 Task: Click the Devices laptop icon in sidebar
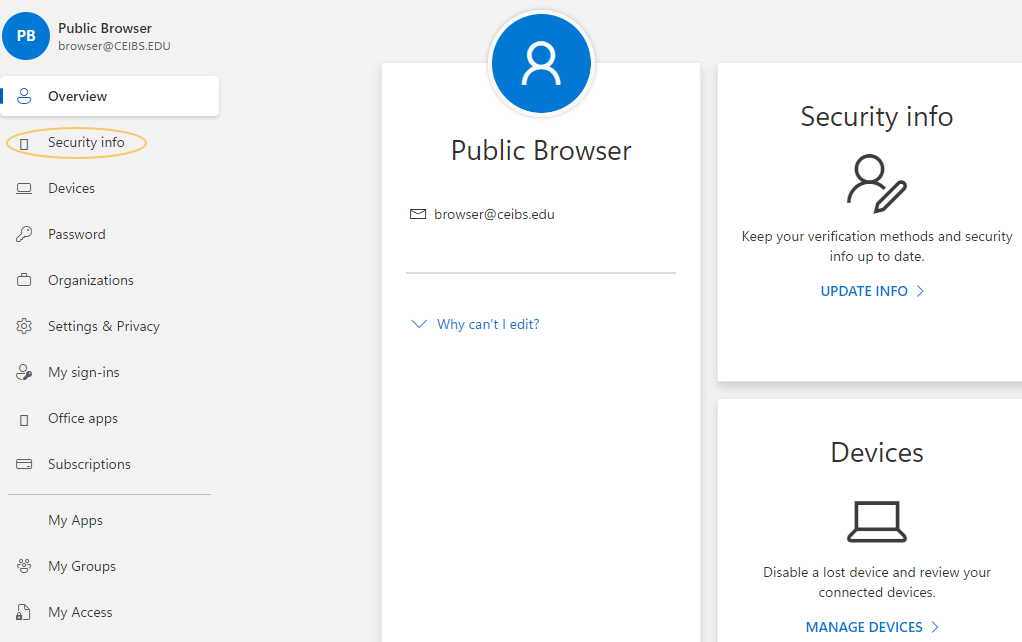click(25, 189)
